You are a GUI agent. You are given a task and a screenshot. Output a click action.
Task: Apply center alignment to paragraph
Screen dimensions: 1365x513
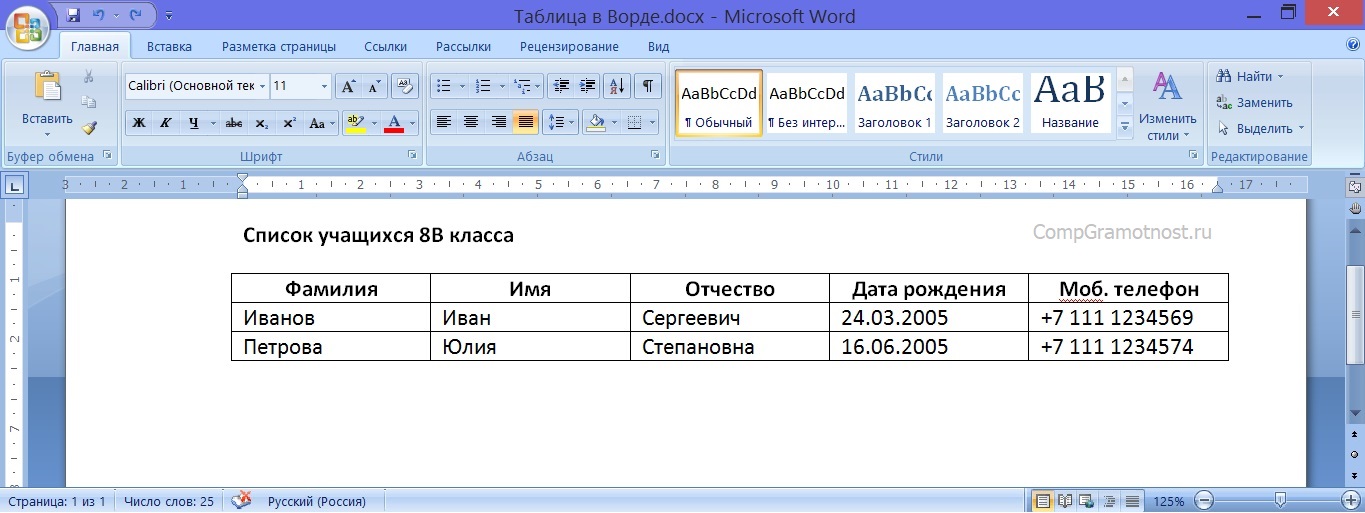pyautogui.click(x=471, y=123)
